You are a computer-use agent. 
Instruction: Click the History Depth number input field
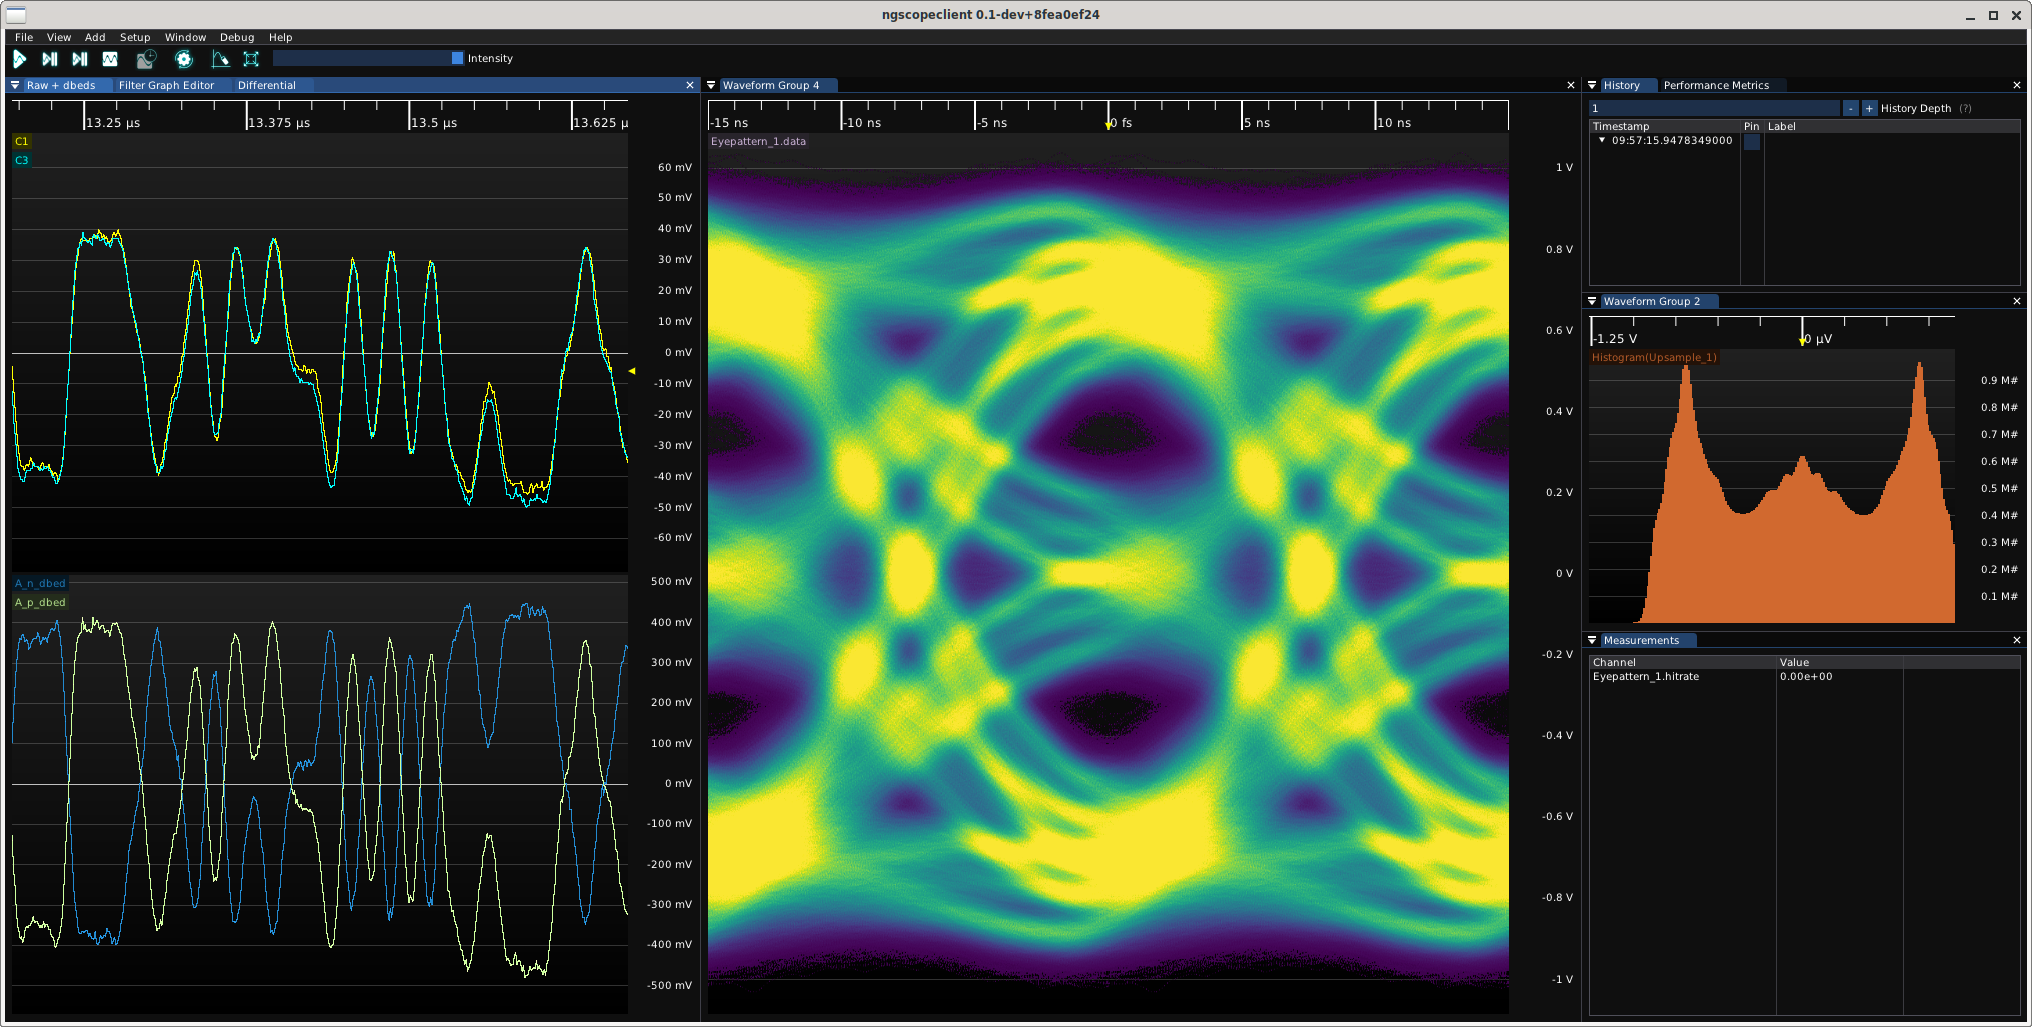click(1714, 109)
